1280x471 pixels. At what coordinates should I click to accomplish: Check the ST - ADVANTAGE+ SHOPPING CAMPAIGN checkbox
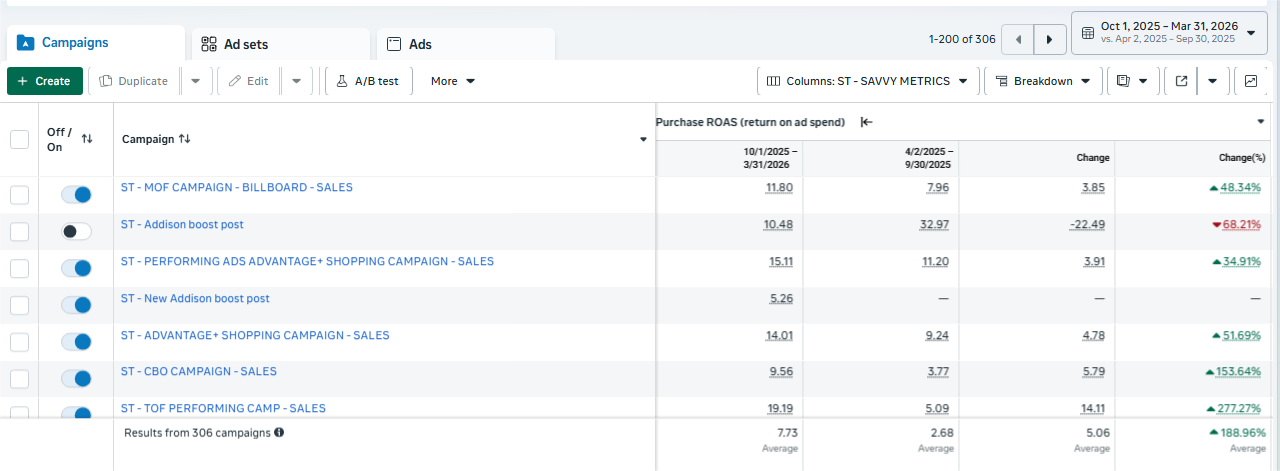(x=19, y=342)
